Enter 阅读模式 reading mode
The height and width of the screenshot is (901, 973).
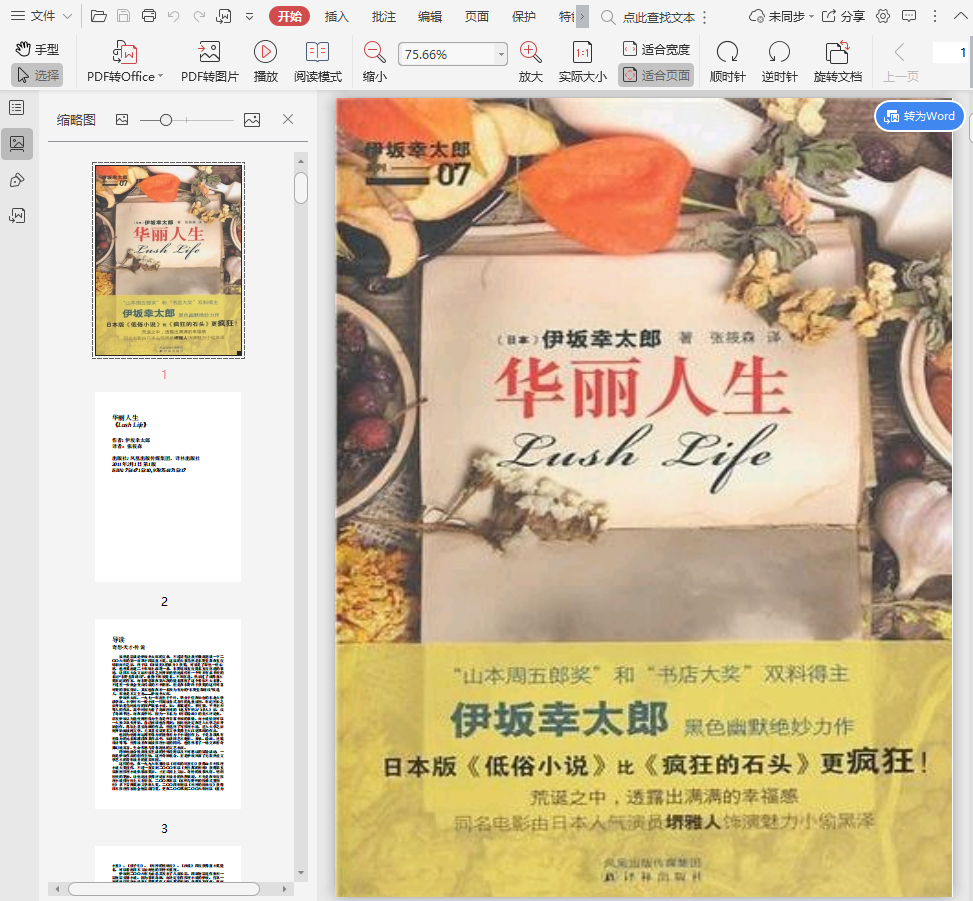click(x=318, y=61)
